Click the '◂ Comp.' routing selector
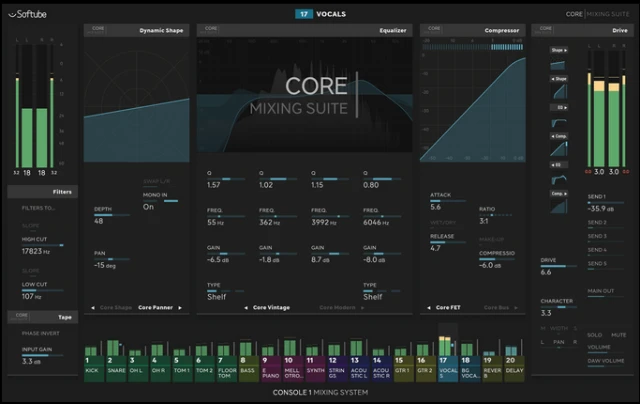The height and width of the screenshot is (404, 640). [x=559, y=136]
